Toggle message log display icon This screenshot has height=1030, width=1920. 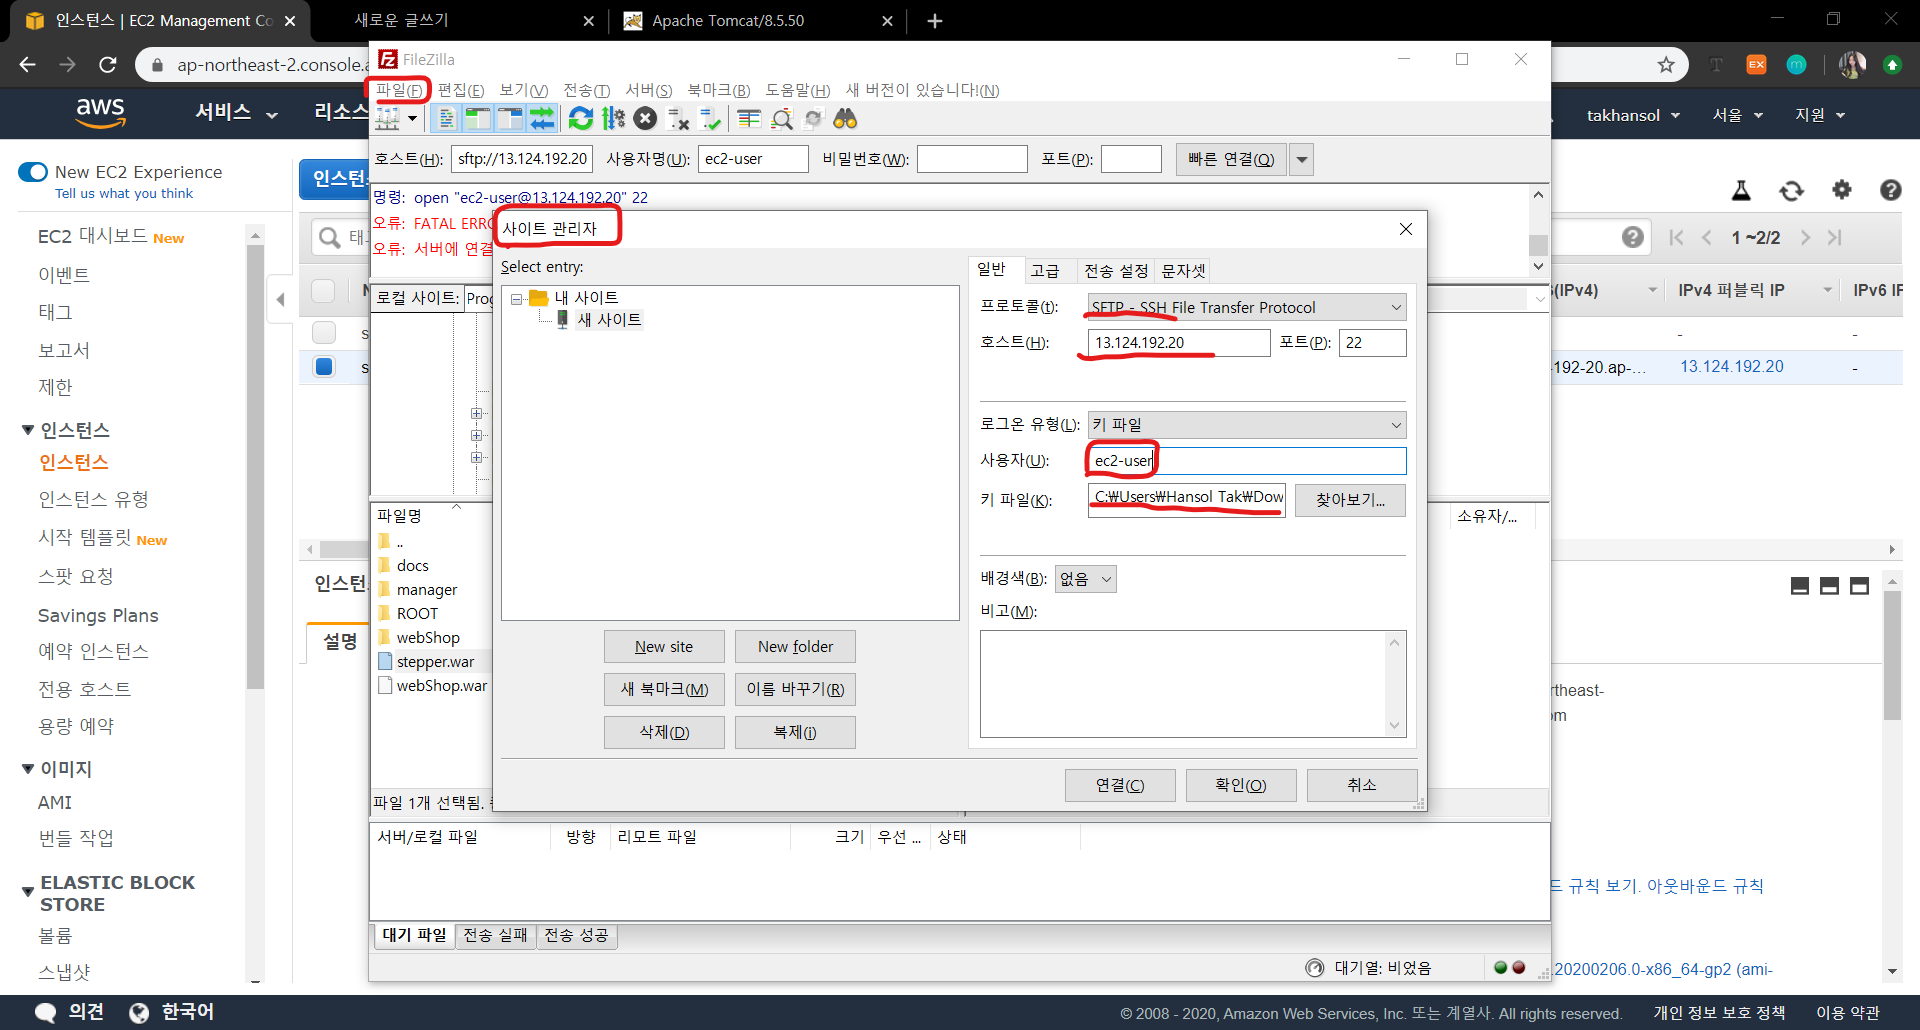click(x=446, y=119)
